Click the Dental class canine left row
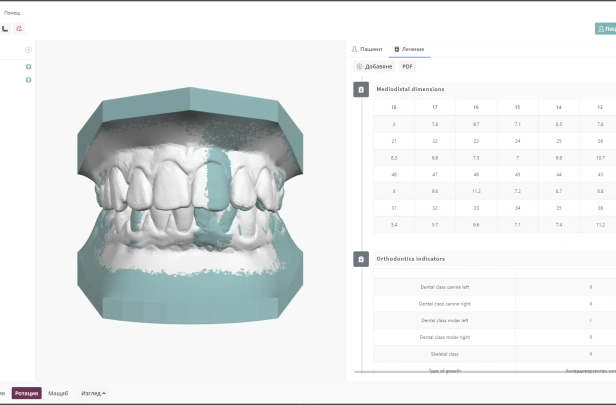Image resolution: width=616 pixels, height=405 pixels. point(495,287)
